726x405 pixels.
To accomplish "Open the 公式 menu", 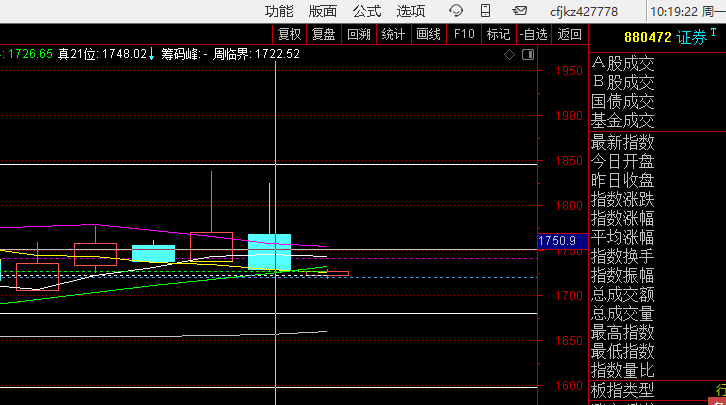I will 367,11.
